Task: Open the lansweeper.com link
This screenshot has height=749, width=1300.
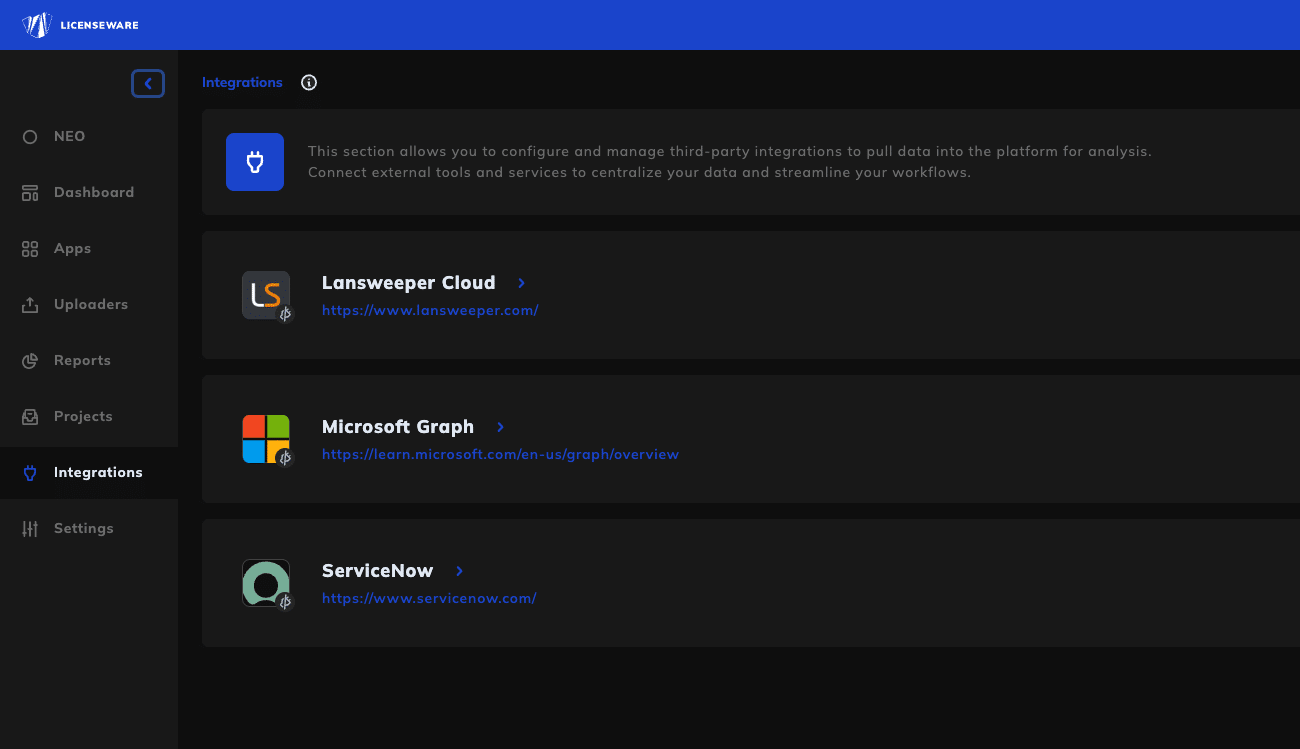Action: click(x=430, y=310)
